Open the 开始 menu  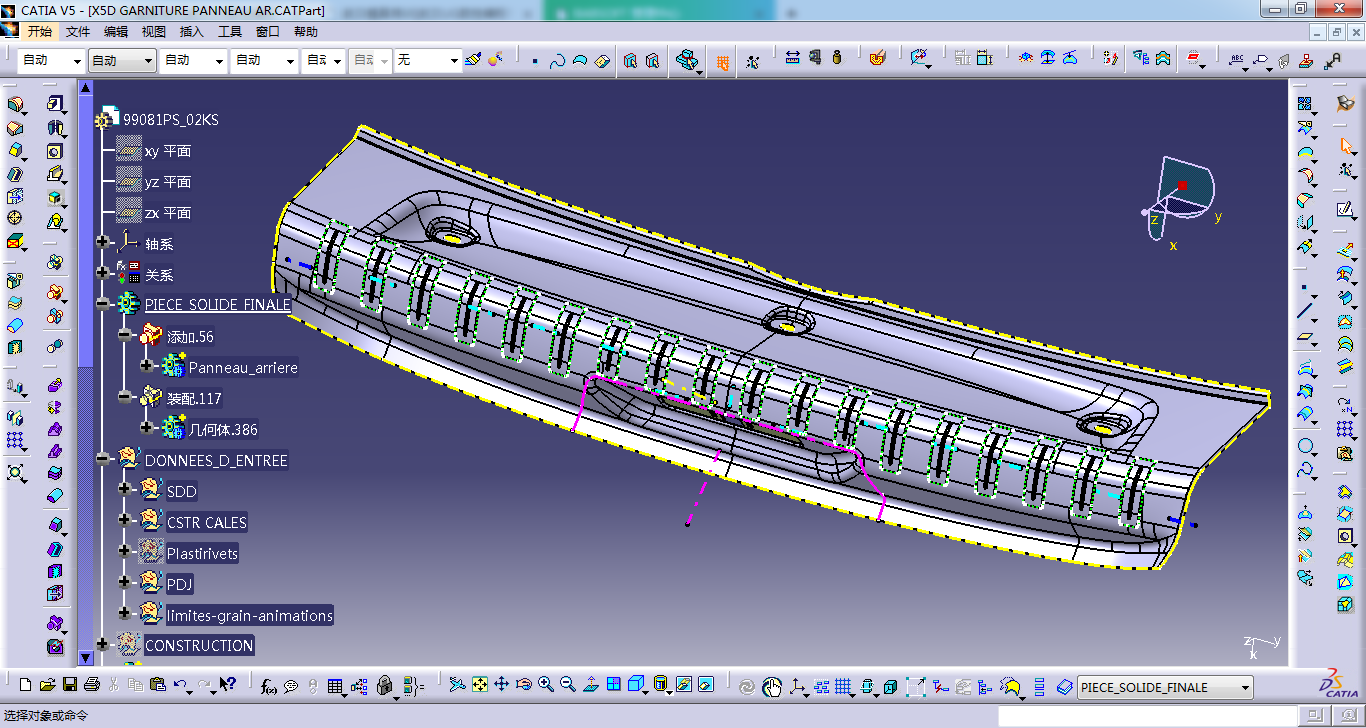[x=39, y=32]
